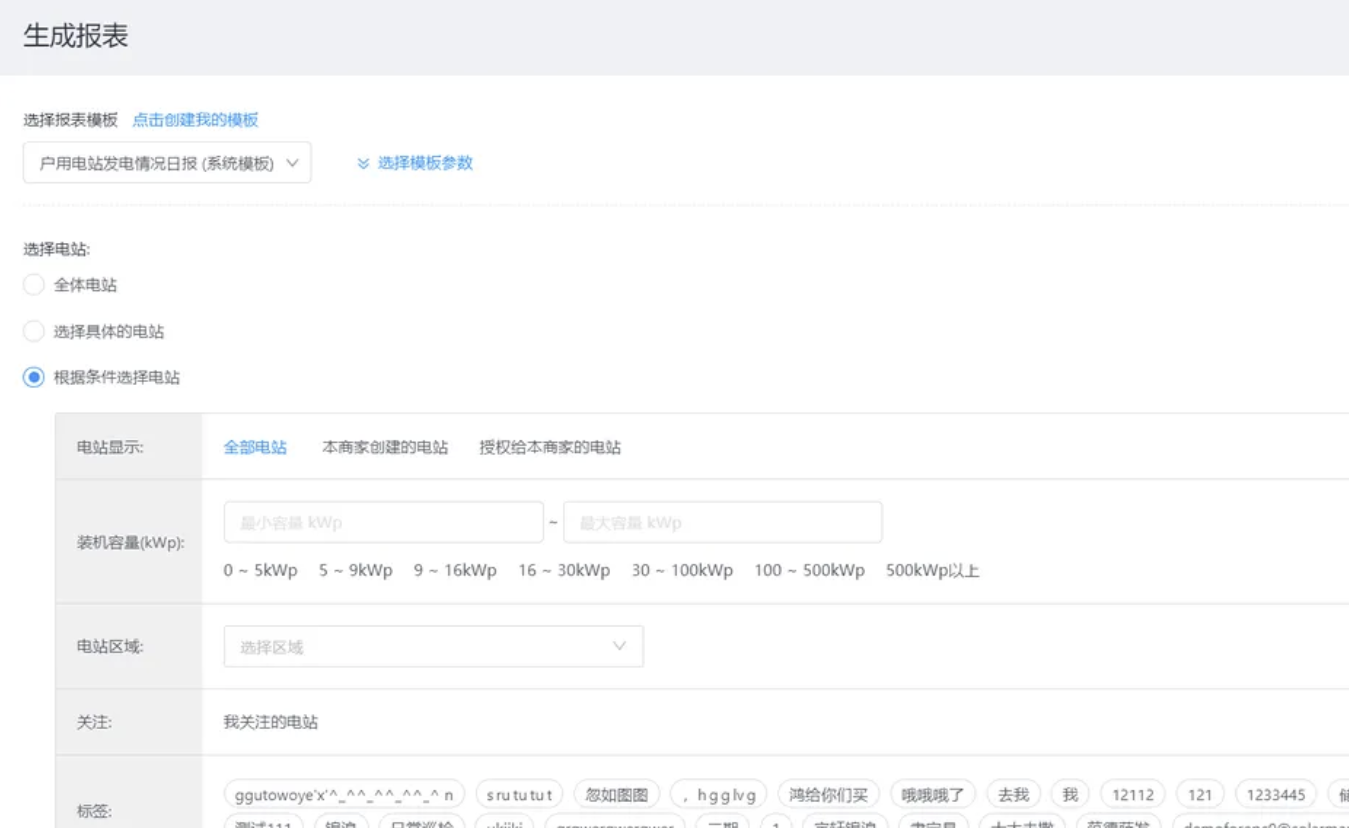1349x828 pixels.
Task: Choose the 500kWp以上 capacity option
Action: click(x=932, y=571)
